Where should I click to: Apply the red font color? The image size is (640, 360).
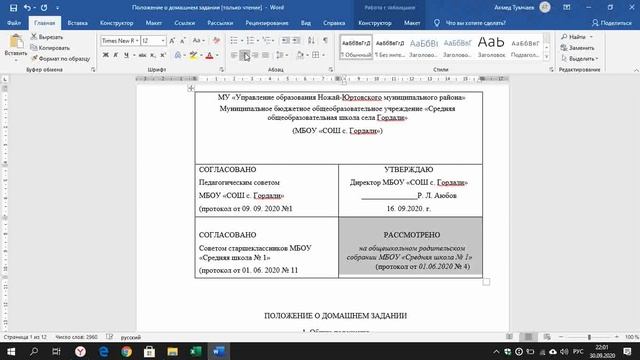(209, 55)
